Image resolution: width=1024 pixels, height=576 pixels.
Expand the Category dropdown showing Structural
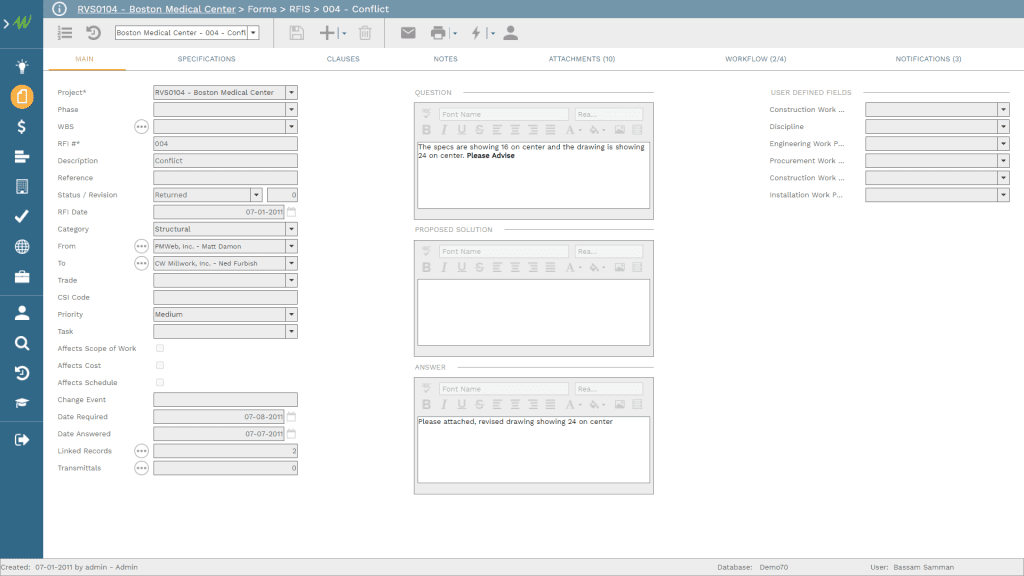[292, 229]
